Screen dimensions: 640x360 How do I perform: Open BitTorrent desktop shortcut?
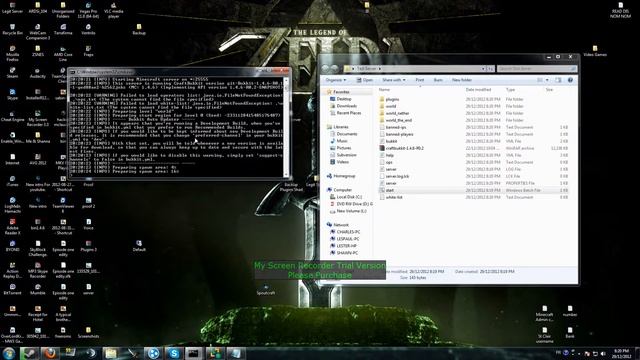[12, 289]
